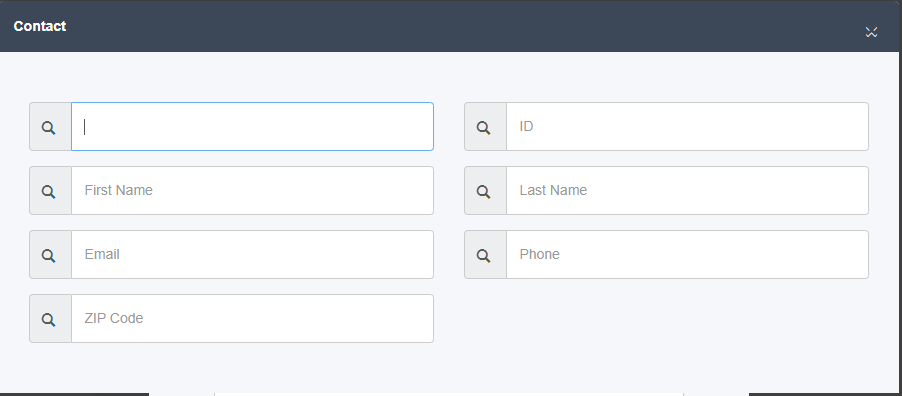The height and width of the screenshot is (396, 902).
Task: Click the search icon beside Email field
Action: point(49,255)
